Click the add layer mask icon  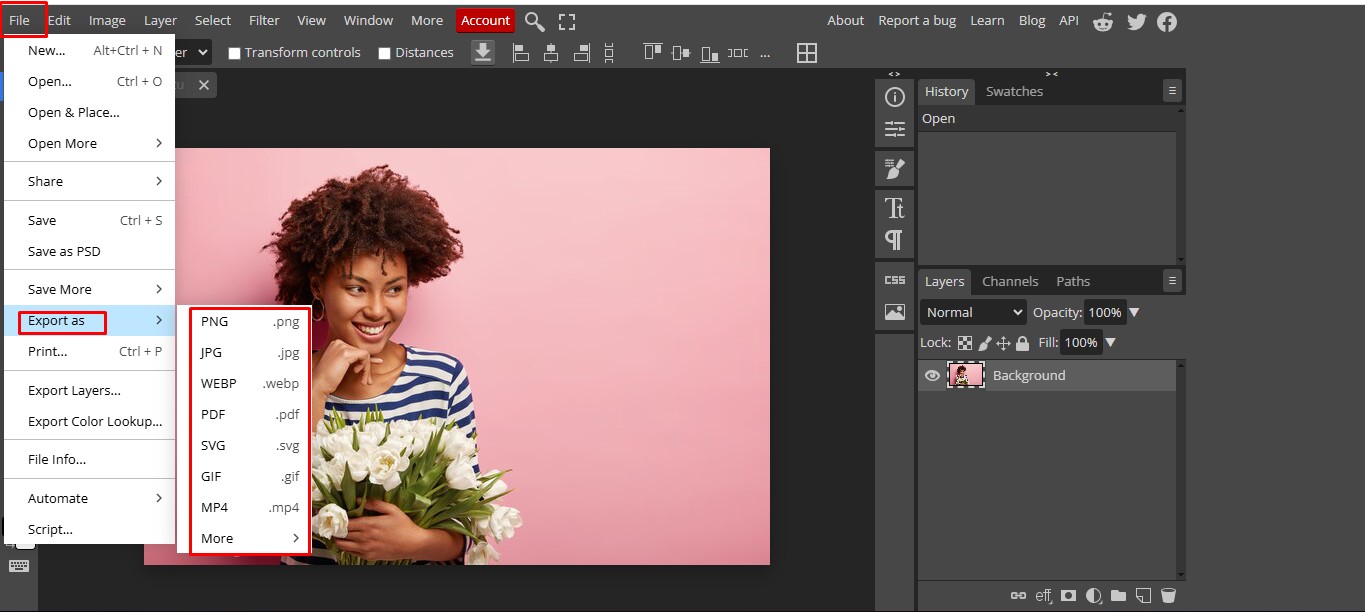click(1068, 595)
